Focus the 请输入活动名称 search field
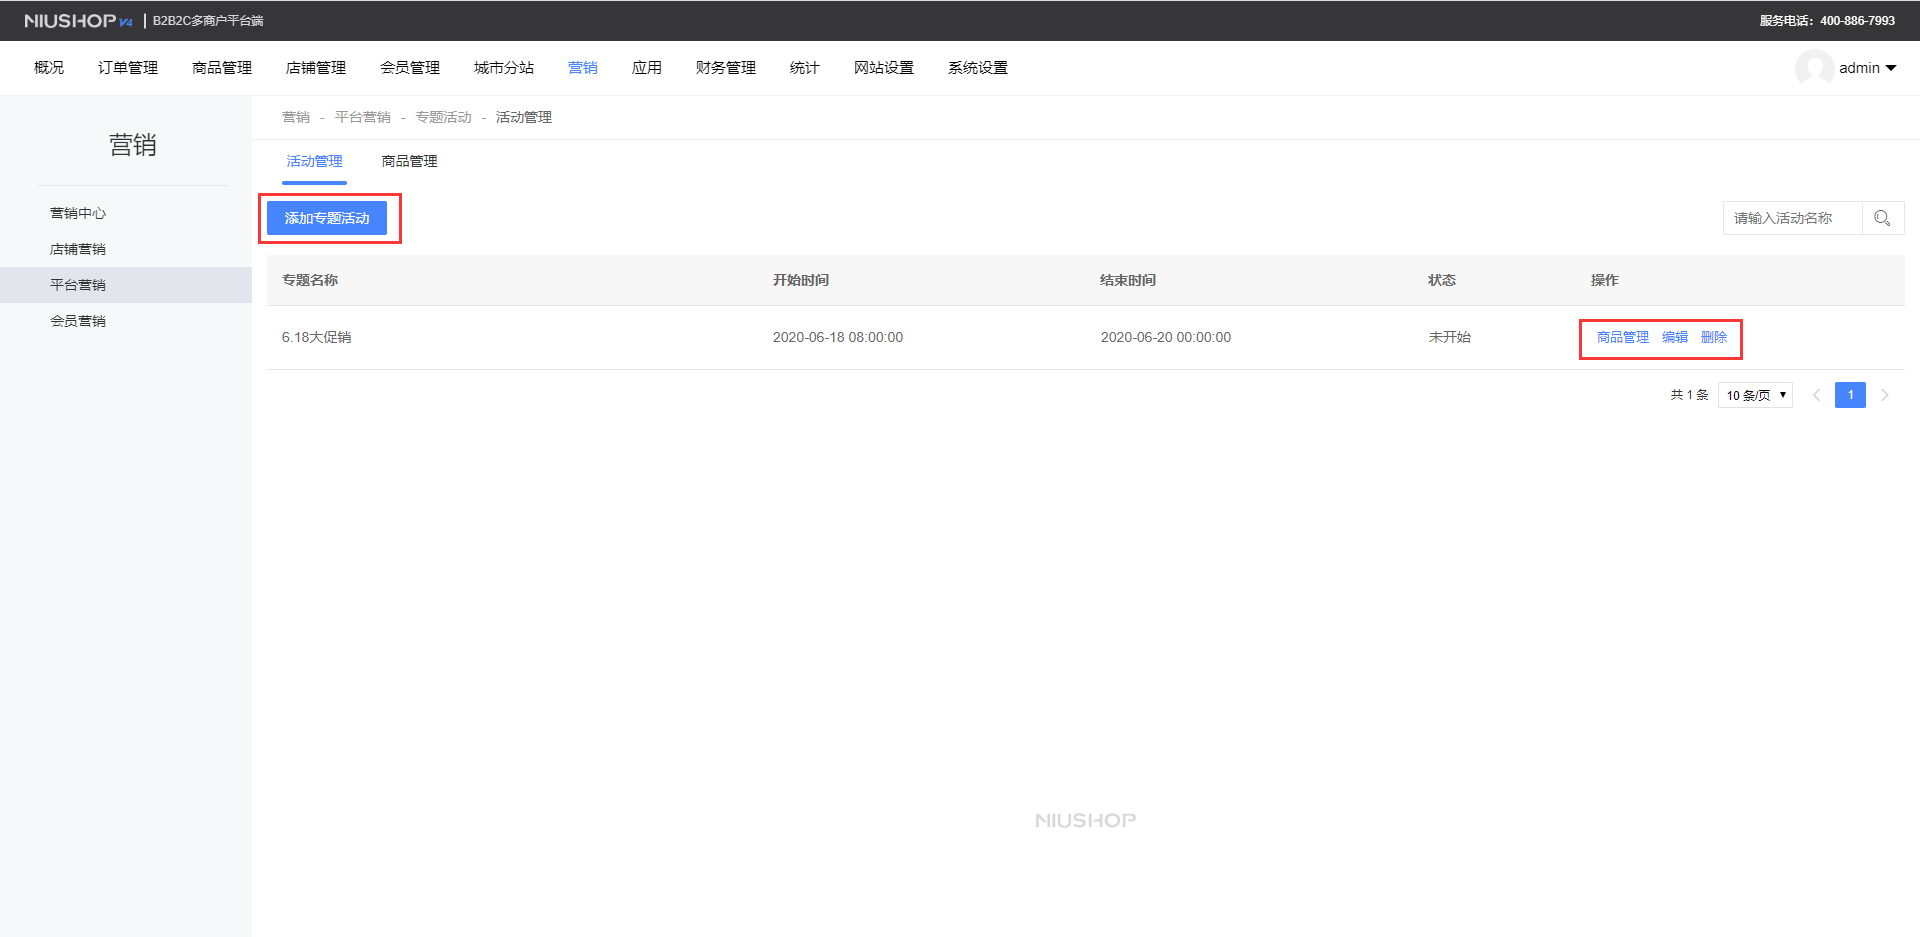Viewport: 1920px width, 937px height. [1792, 218]
